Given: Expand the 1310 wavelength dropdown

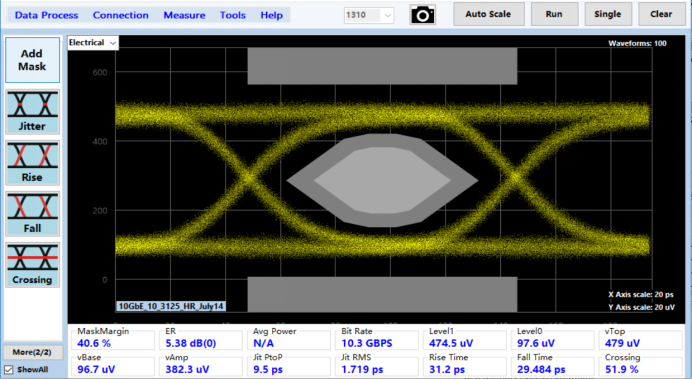Looking at the screenshot, I should (369, 15).
